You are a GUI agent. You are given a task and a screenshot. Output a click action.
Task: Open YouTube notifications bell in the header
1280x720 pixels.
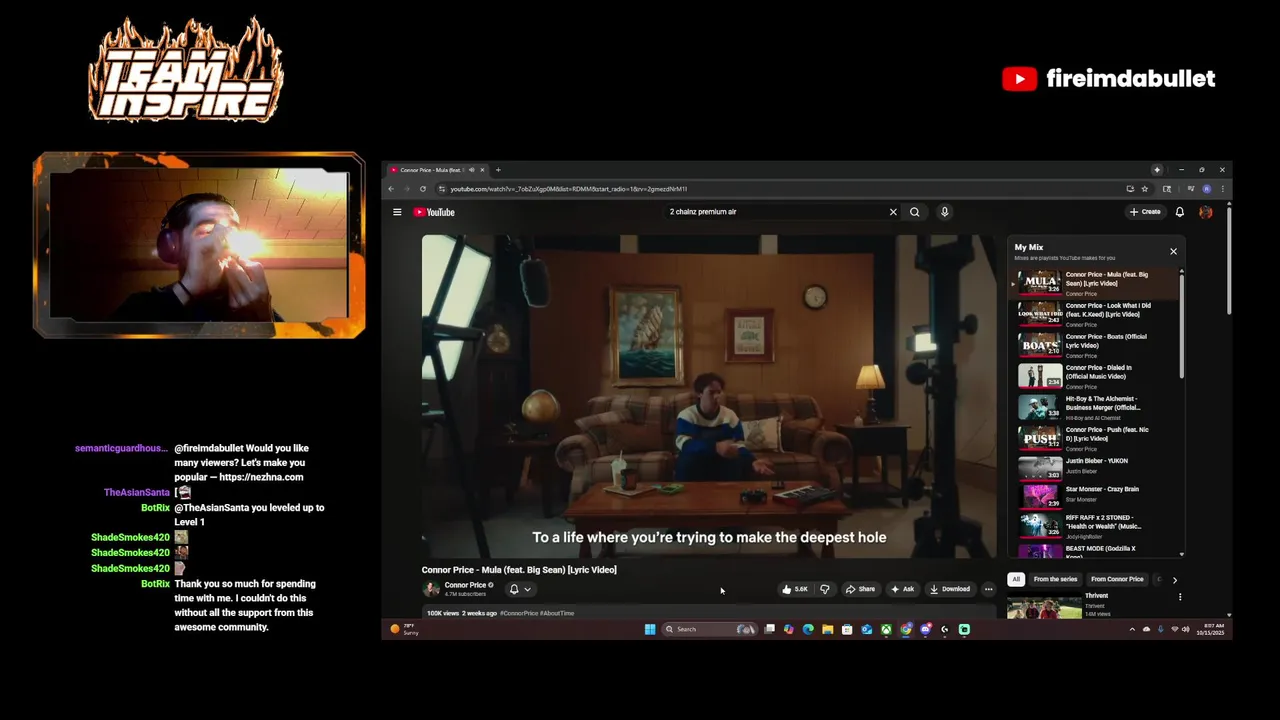point(1180,212)
